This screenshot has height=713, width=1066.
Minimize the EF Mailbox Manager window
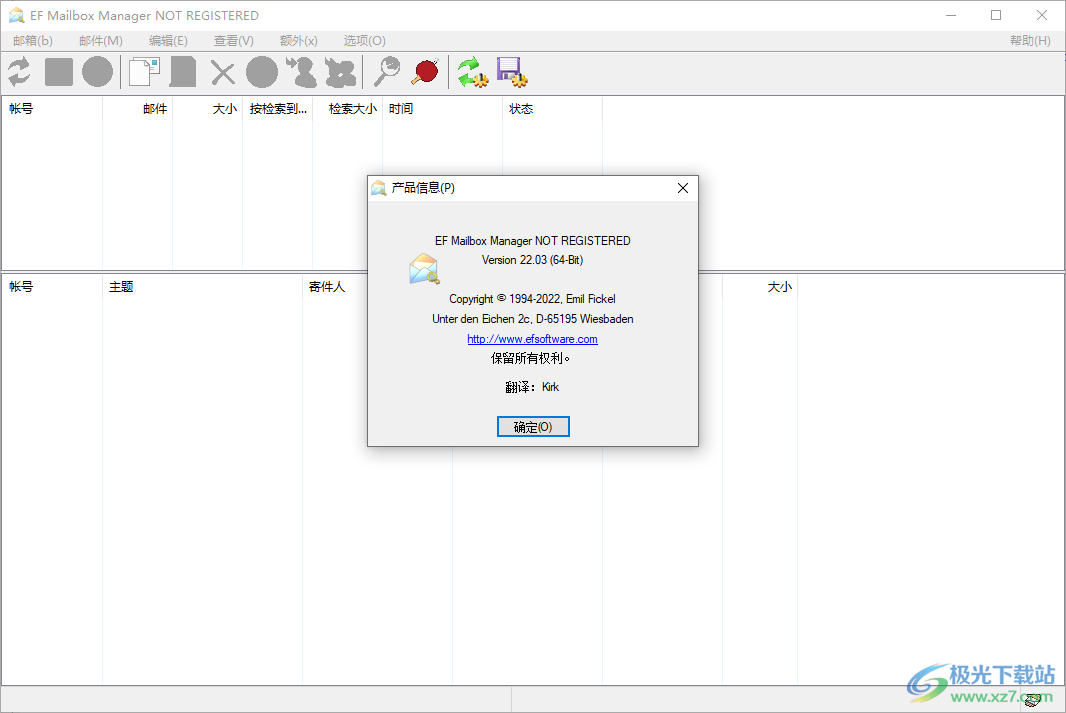coord(951,15)
